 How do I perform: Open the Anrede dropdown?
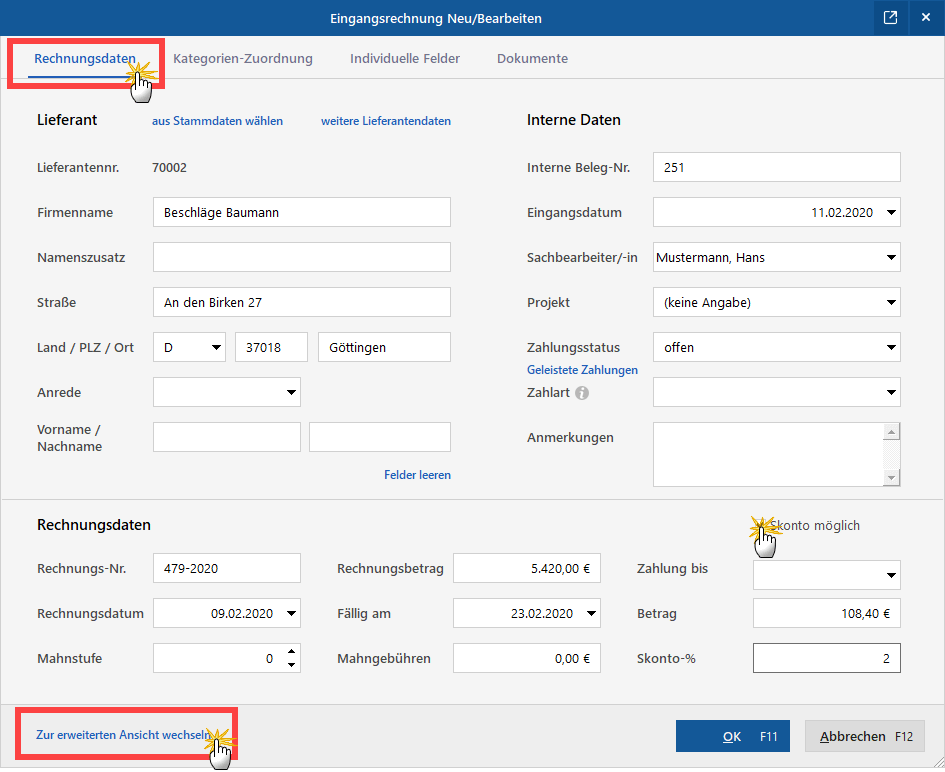click(291, 392)
